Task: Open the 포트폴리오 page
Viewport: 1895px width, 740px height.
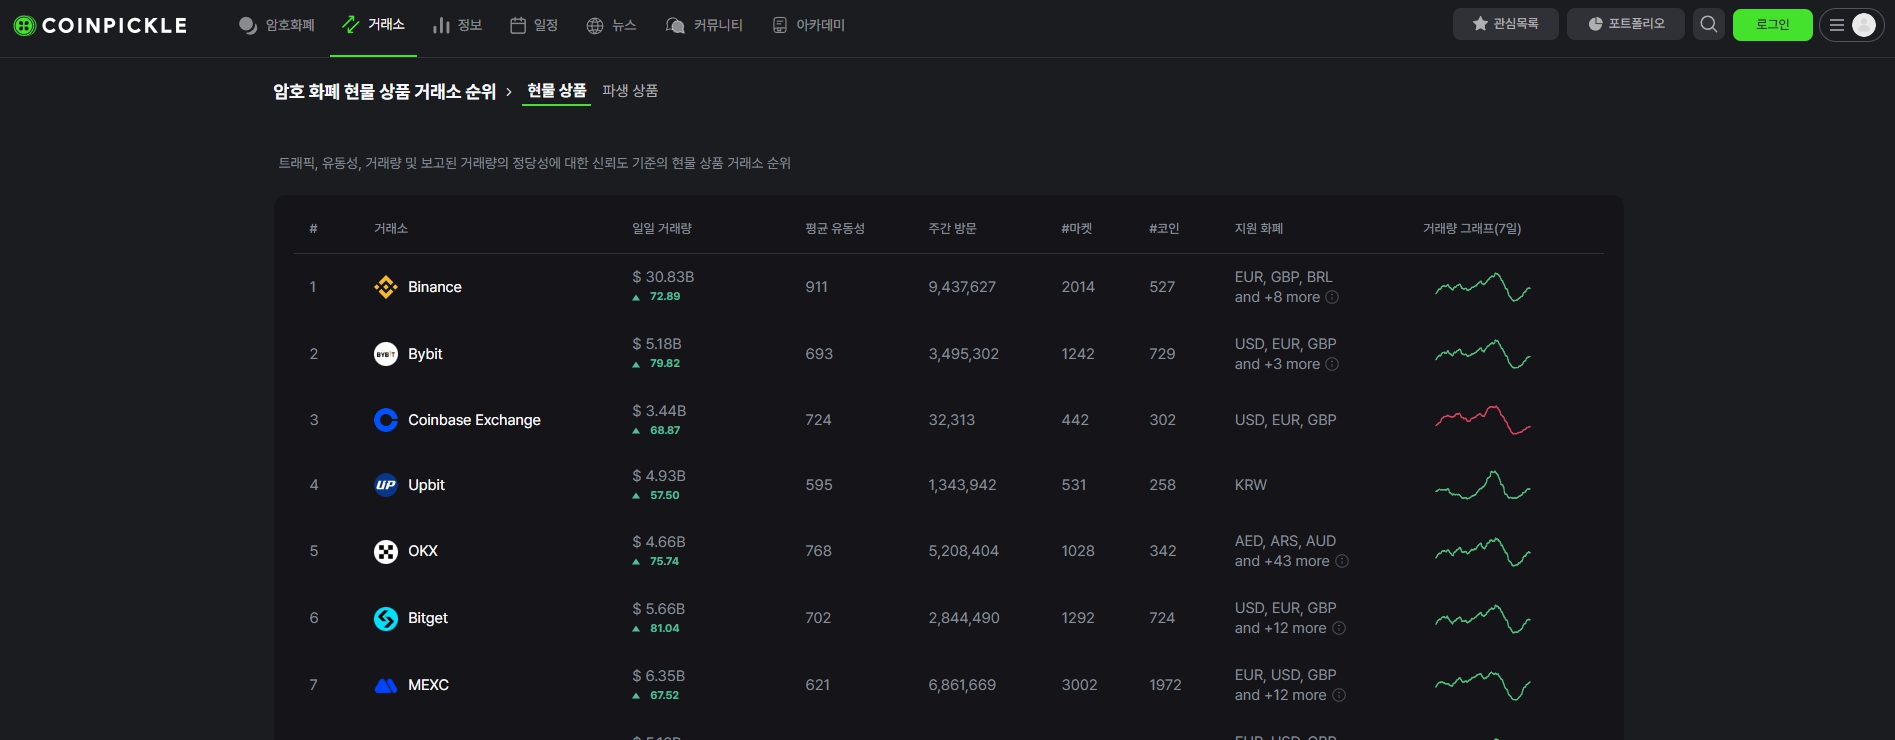Action: click(1626, 24)
